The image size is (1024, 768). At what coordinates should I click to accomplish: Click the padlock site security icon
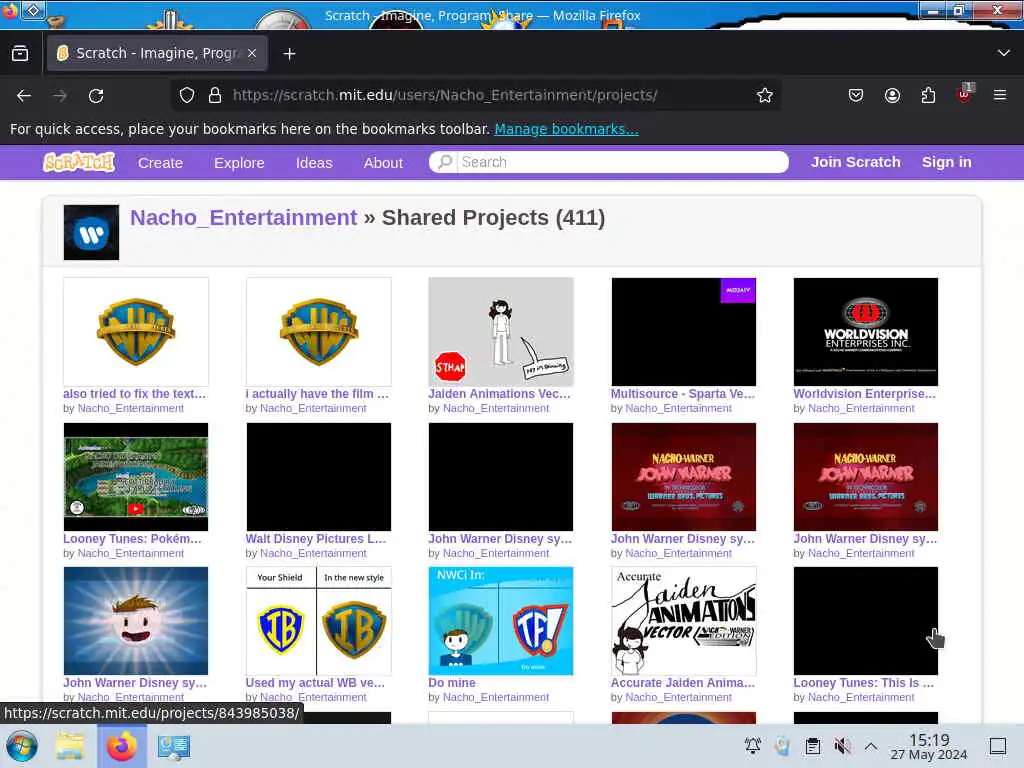(215, 95)
